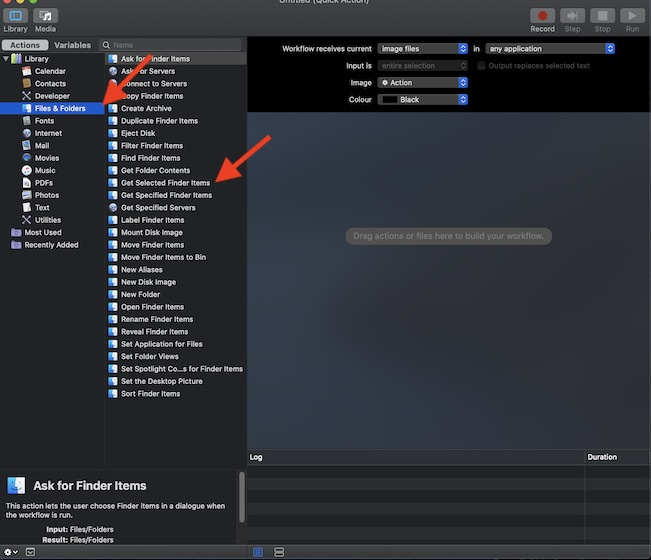
Task: Open the Colour Black swatch picker
Action: (x=423, y=100)
